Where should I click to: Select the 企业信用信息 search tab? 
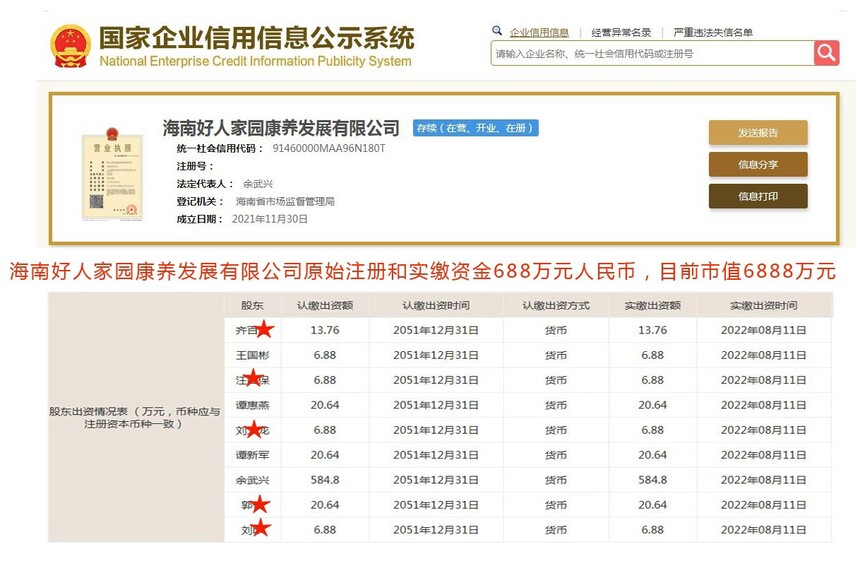(539, 32)
